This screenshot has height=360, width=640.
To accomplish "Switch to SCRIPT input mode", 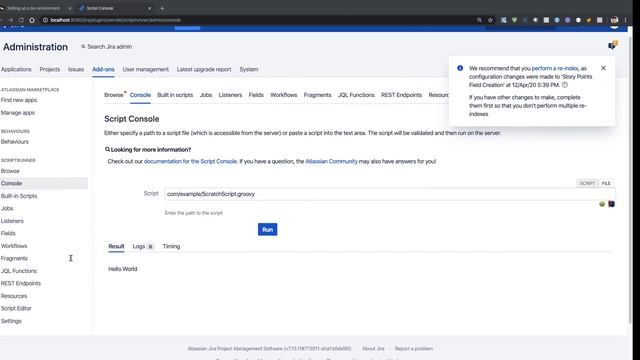I will click(x=587, y=183).
